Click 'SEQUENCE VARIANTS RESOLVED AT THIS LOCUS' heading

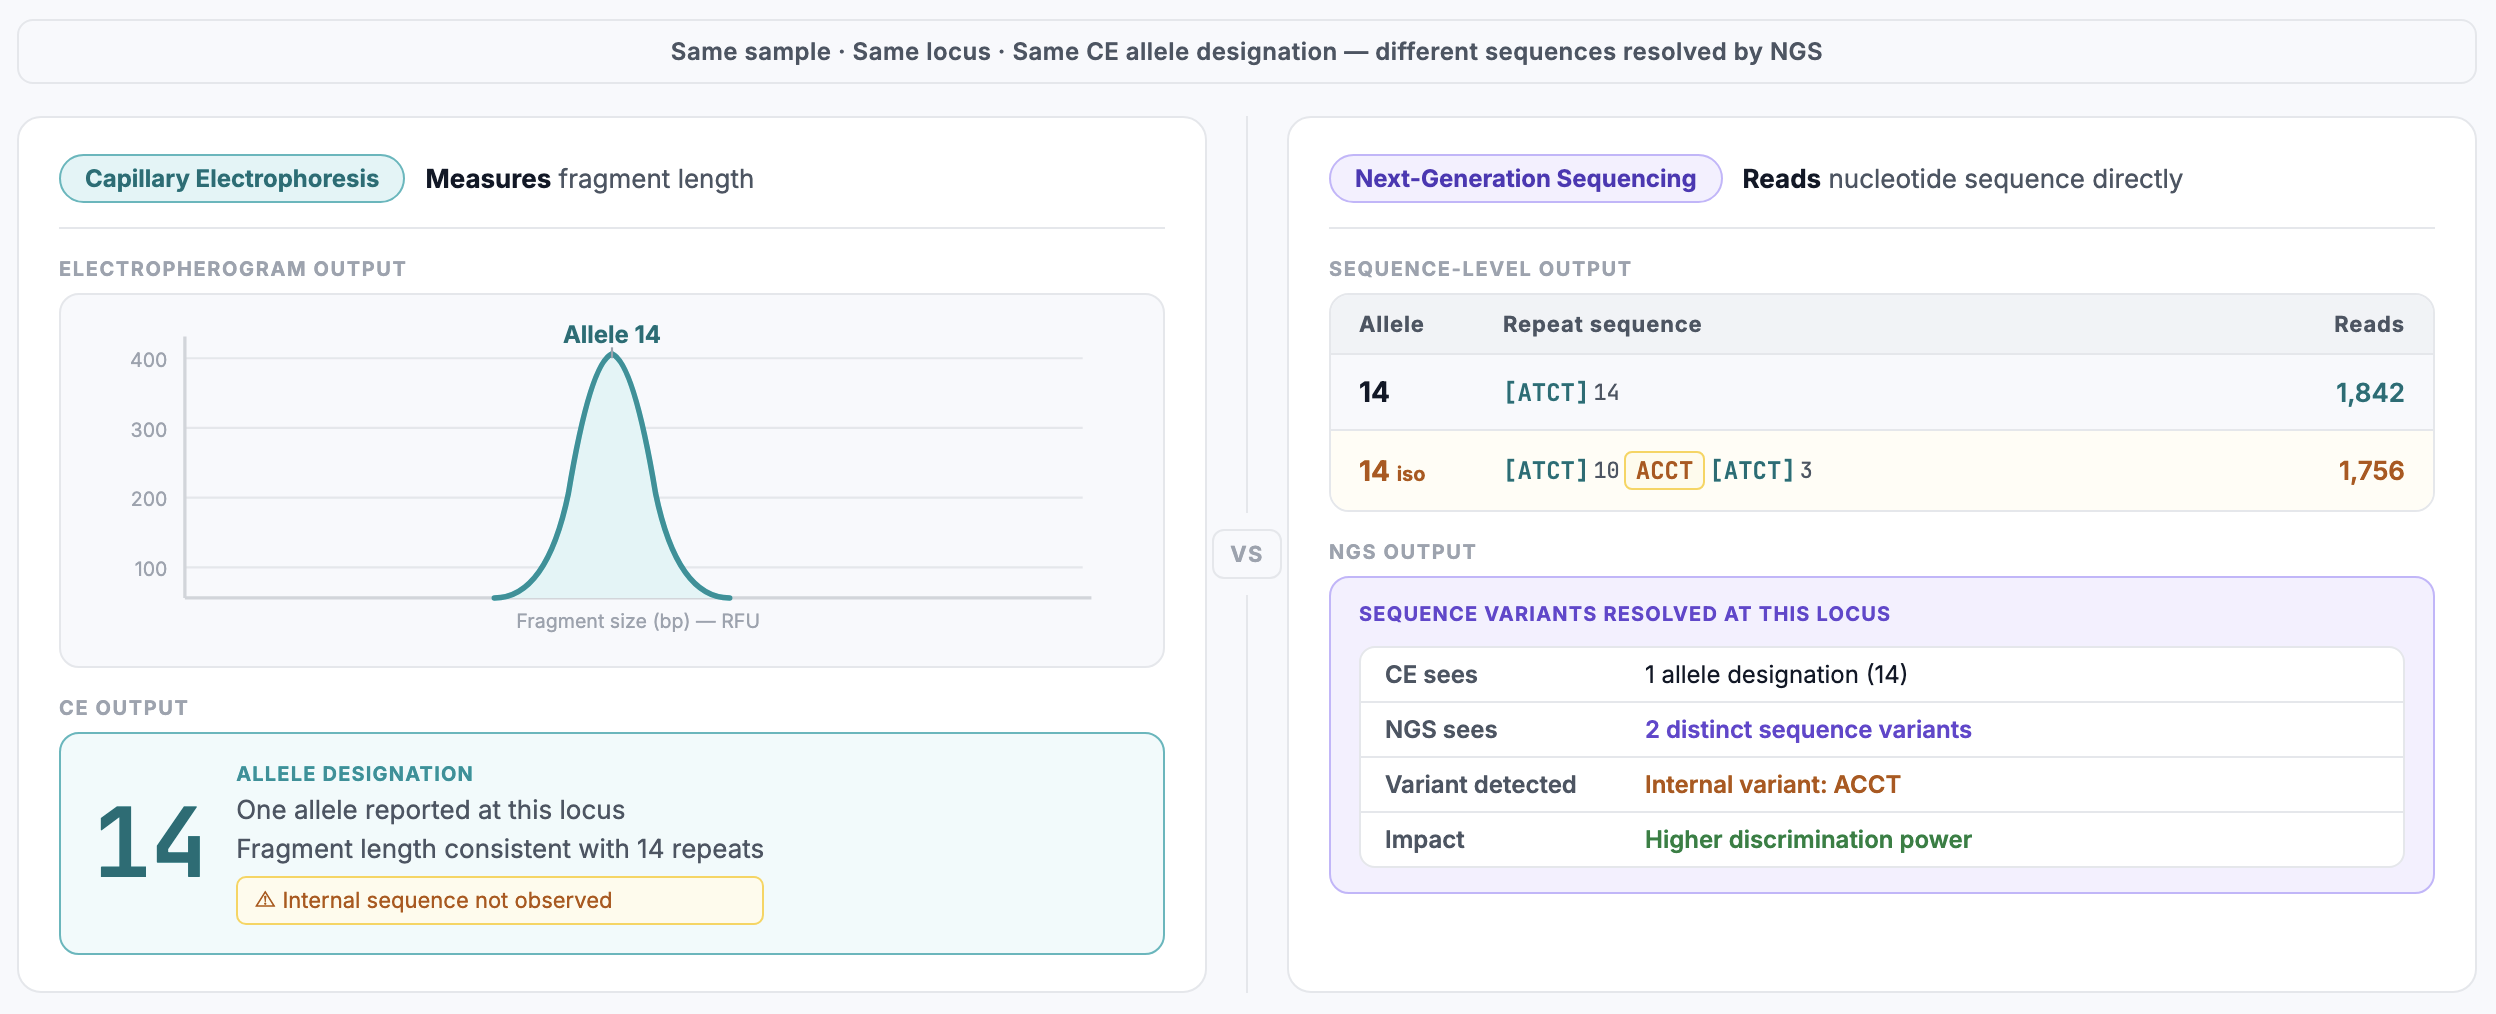coord(1624,614)
